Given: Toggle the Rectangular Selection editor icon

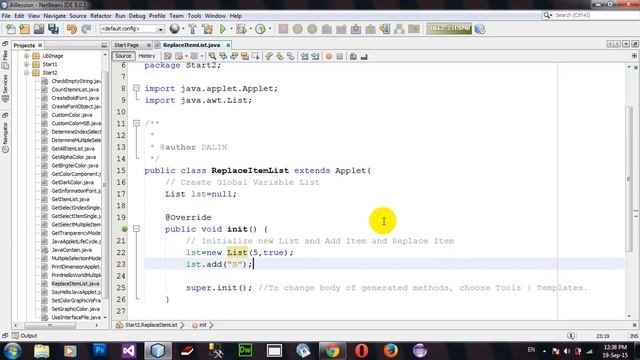Looking at the screenshot, I should (256, 56).
